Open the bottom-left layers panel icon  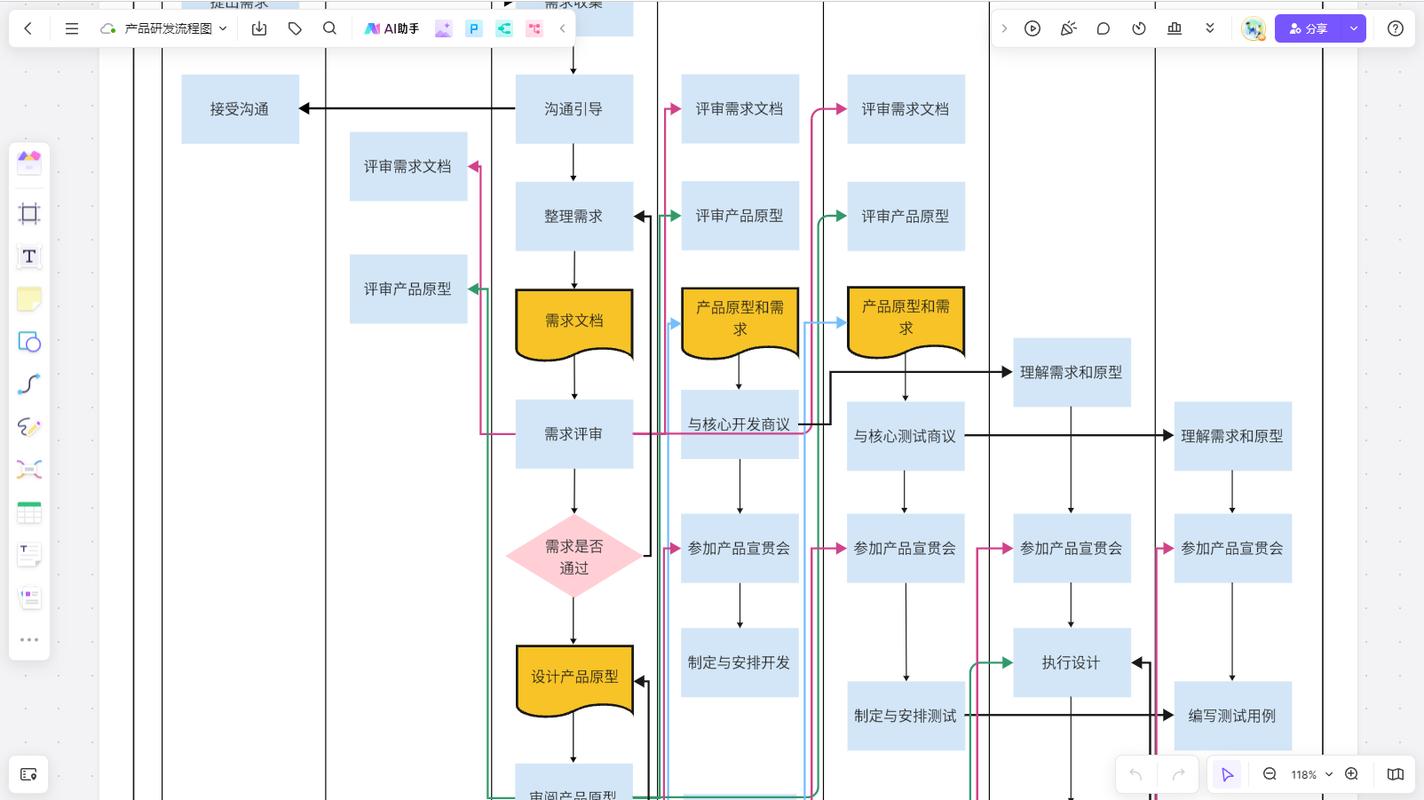coord(28,775)
